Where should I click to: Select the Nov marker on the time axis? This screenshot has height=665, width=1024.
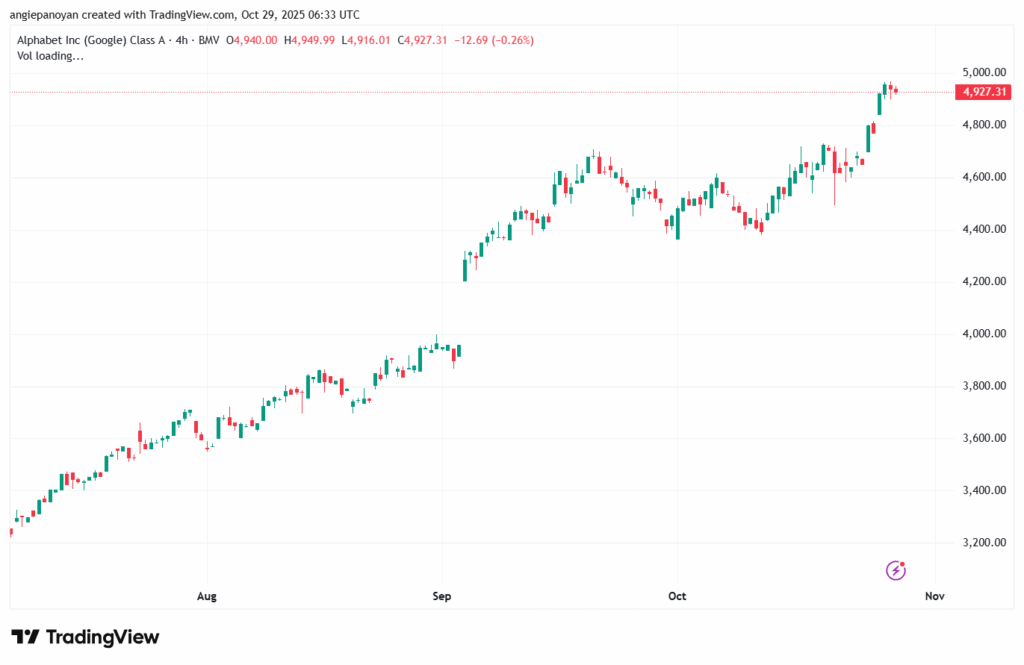[934, 597]
